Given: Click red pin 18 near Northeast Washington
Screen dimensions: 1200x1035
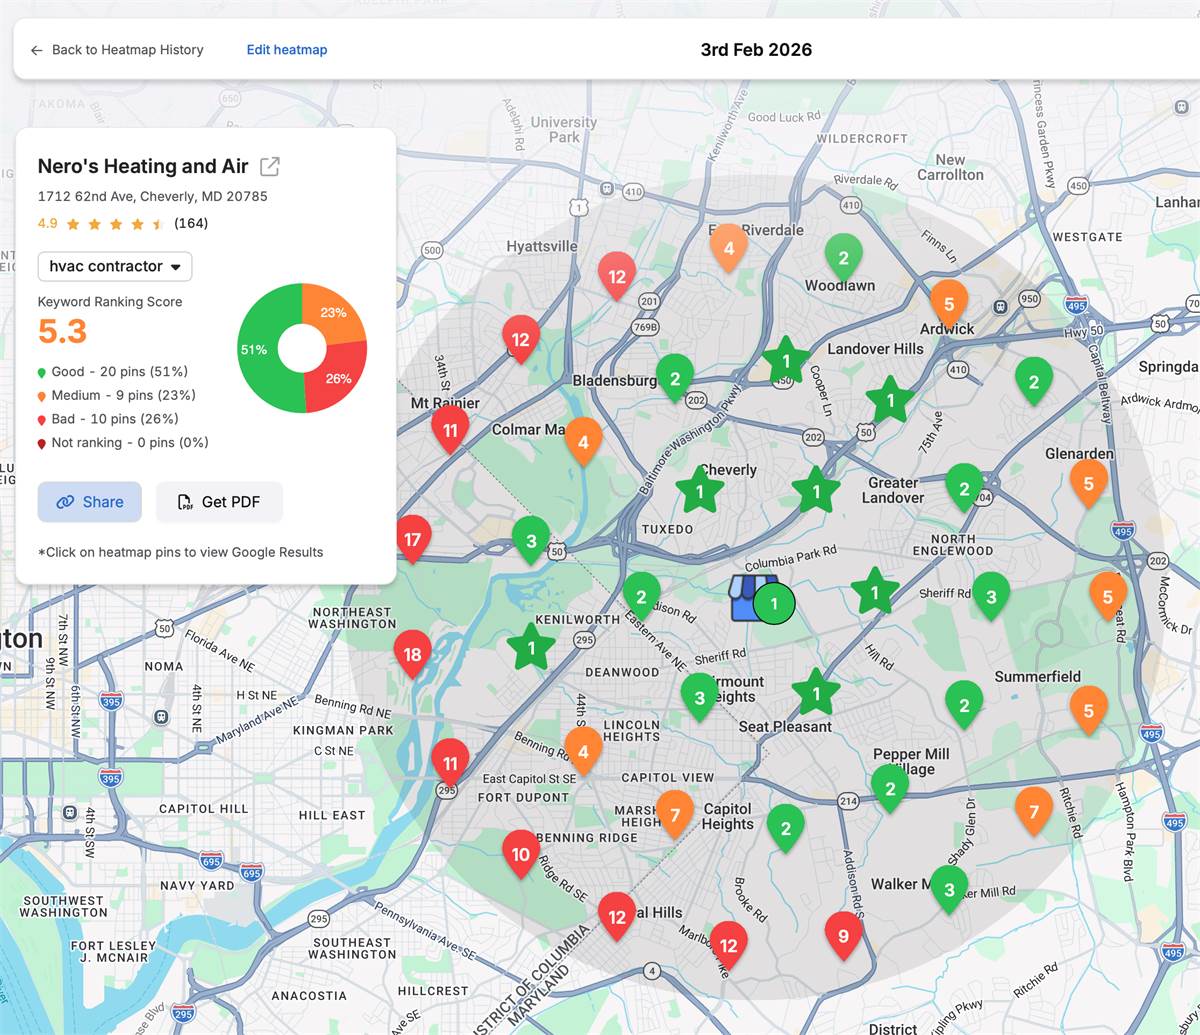Looking at the screenshot, I should tap(412, 656).
